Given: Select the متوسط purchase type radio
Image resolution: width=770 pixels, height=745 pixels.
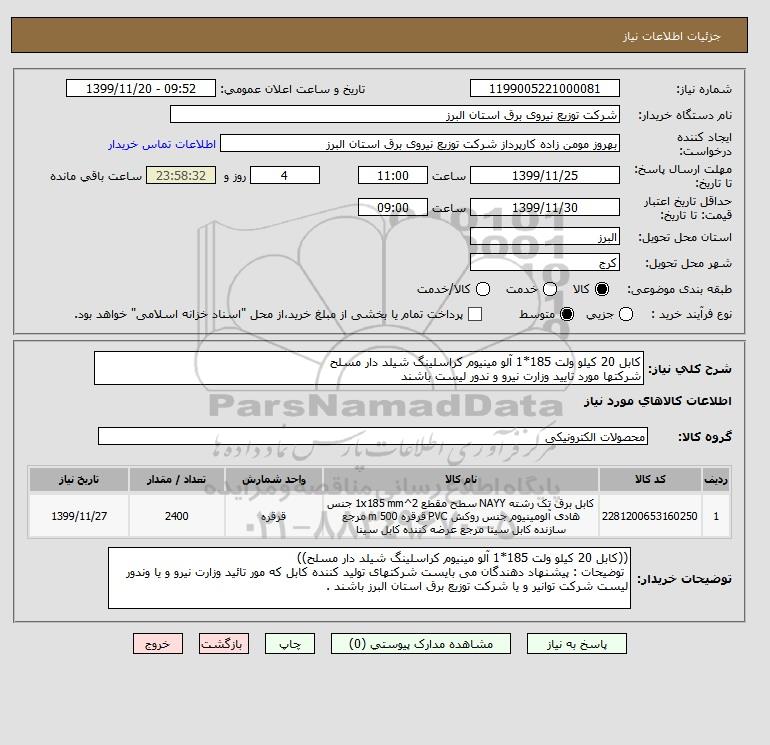Looking at the screenshot, I should pos(567,314).
